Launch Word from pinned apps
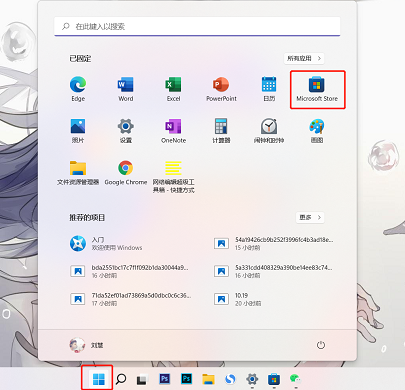This screenshot has height=390, width=405. click(126, 89)
